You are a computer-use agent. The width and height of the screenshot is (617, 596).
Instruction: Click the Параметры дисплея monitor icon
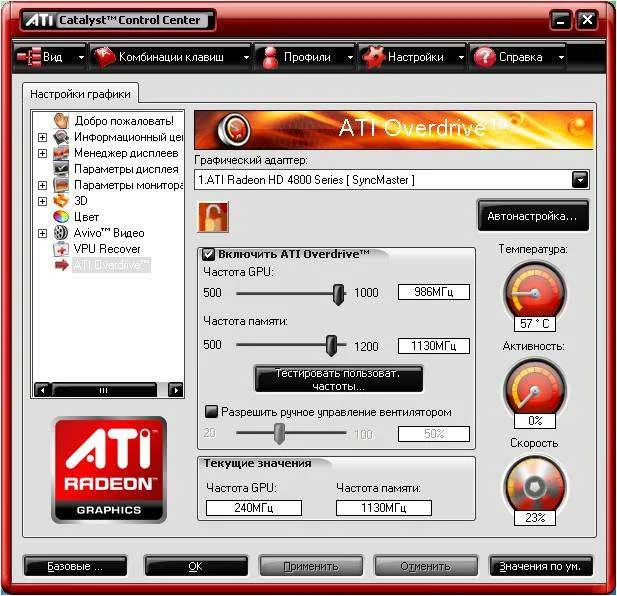(x=61, y=169)
